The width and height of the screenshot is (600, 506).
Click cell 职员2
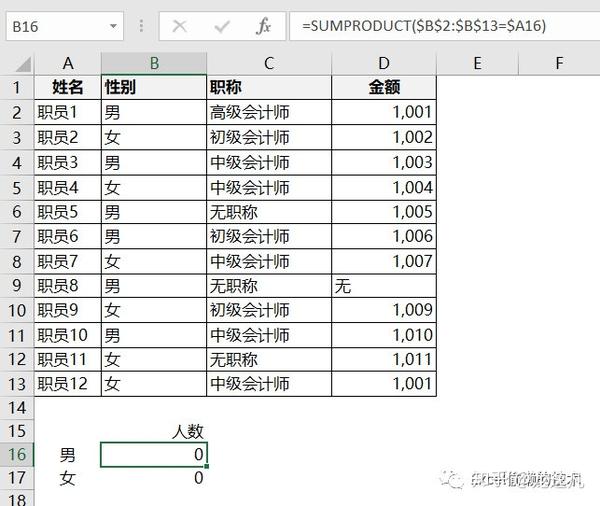68,137
